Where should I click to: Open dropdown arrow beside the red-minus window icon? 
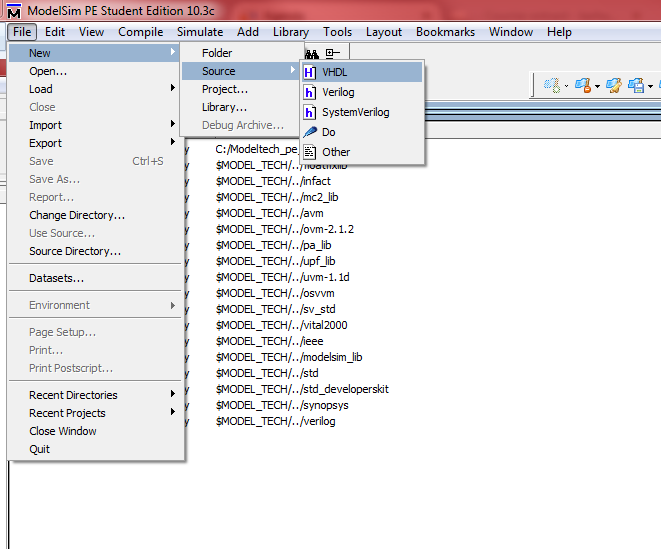[597, 86]
